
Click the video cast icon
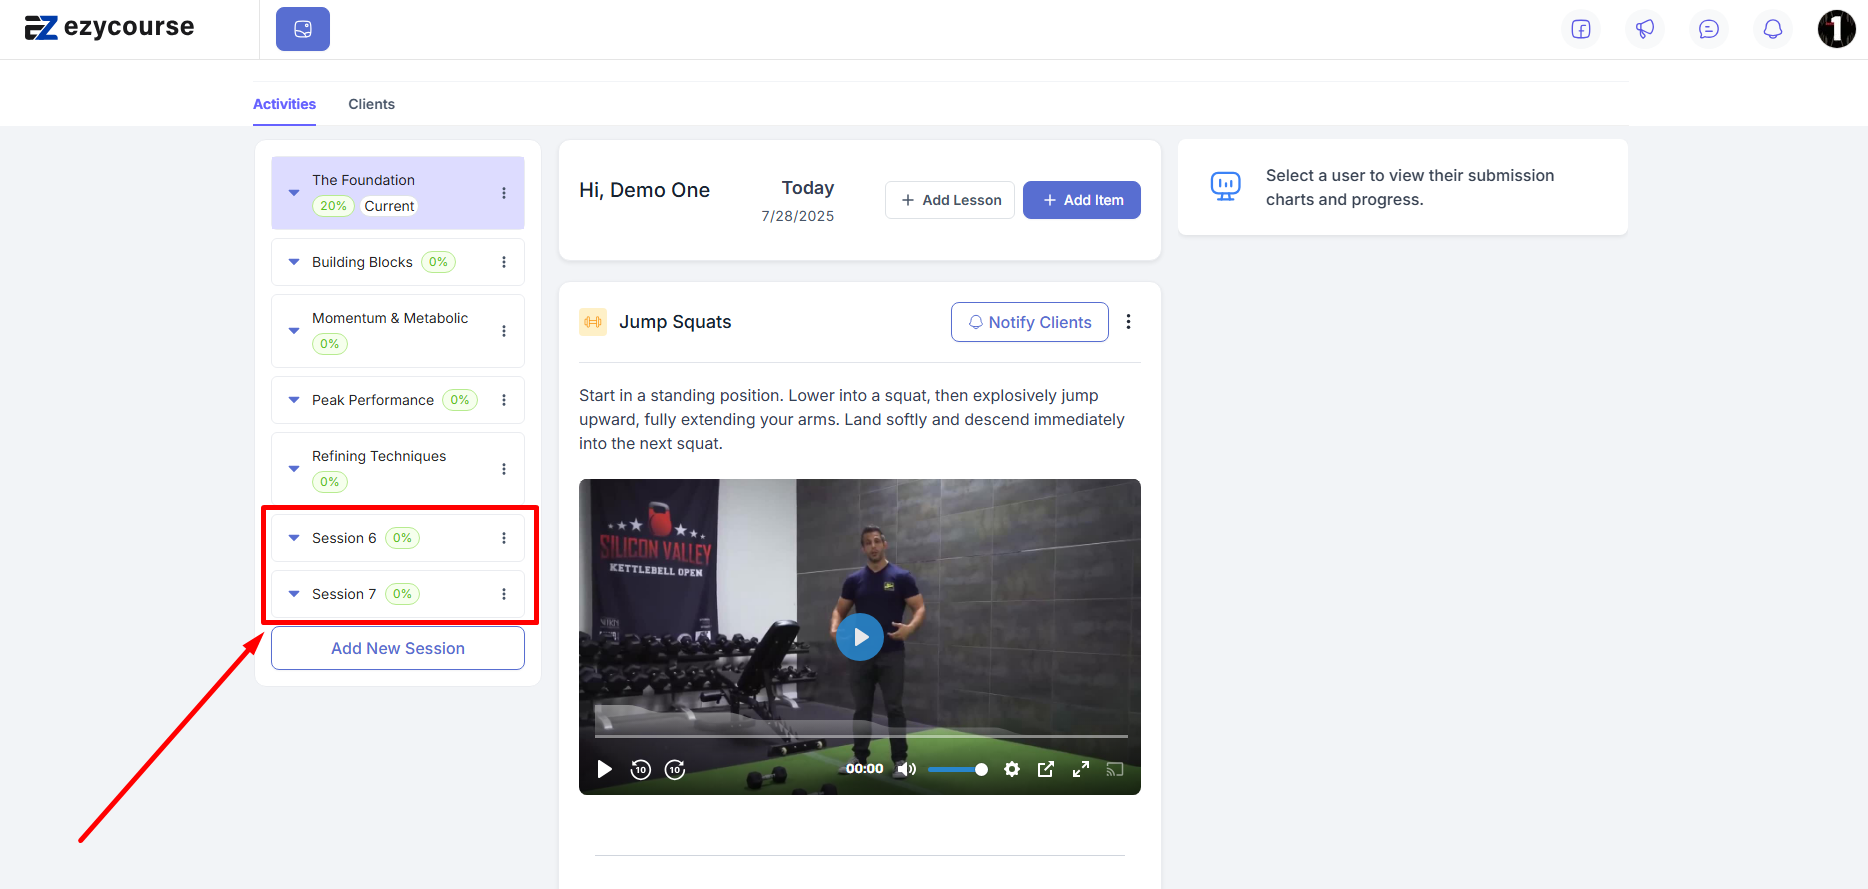pos(1115,769)
